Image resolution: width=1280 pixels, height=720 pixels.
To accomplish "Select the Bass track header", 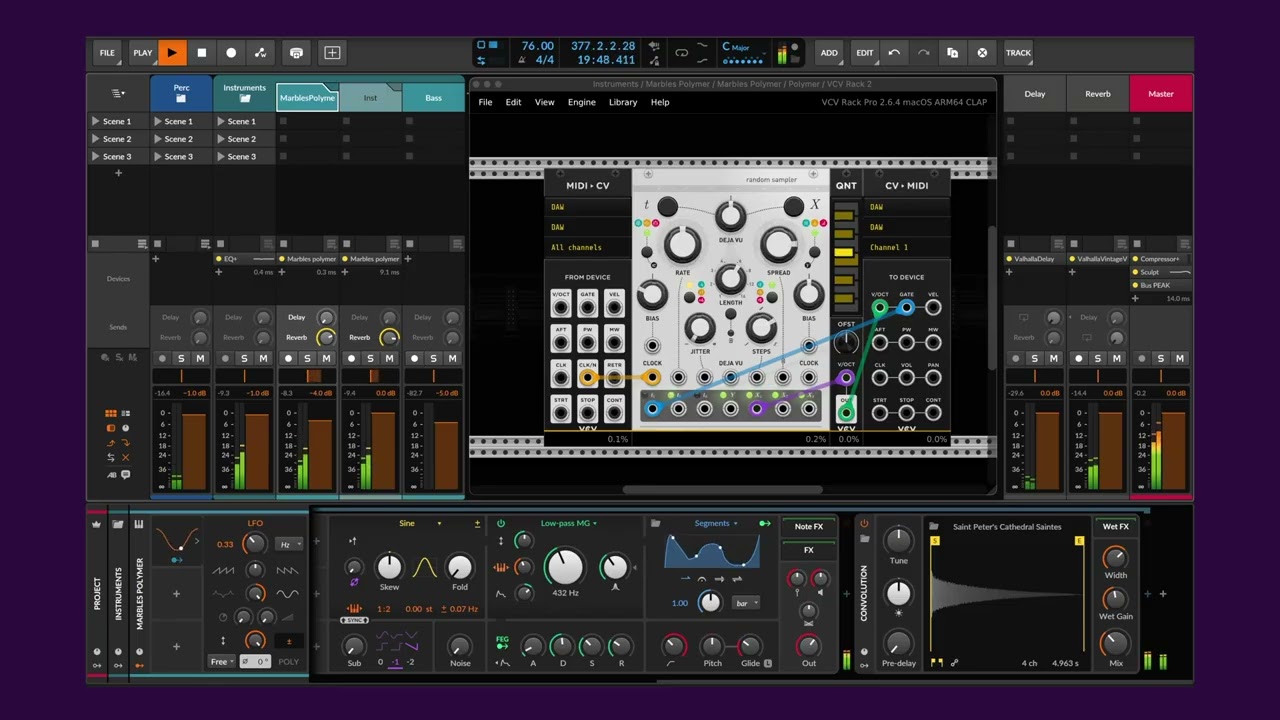I will coord(433,97).
